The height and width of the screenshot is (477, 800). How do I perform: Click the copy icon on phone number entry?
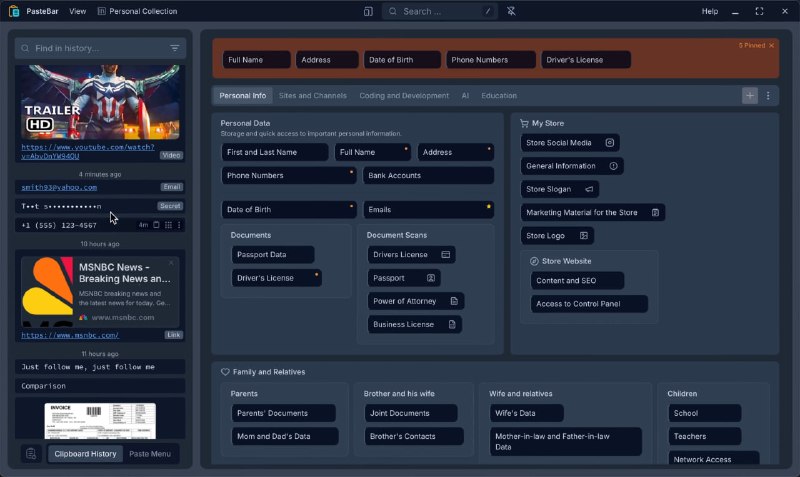[157, 225]
